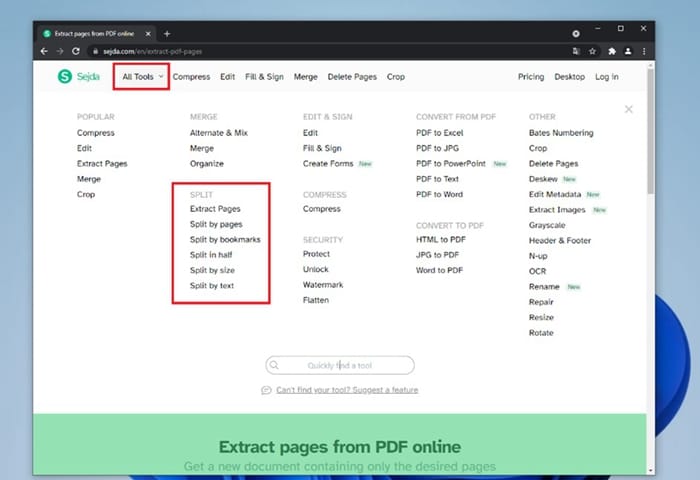The width and height of the screenshot is (700, 480).
Task: Open the Protect tool
Action: 316,254
